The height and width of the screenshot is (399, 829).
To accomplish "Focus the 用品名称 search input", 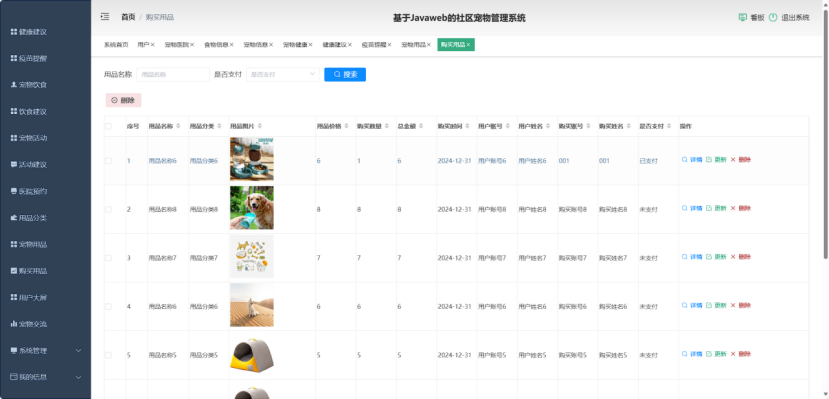I will [173, 75].
